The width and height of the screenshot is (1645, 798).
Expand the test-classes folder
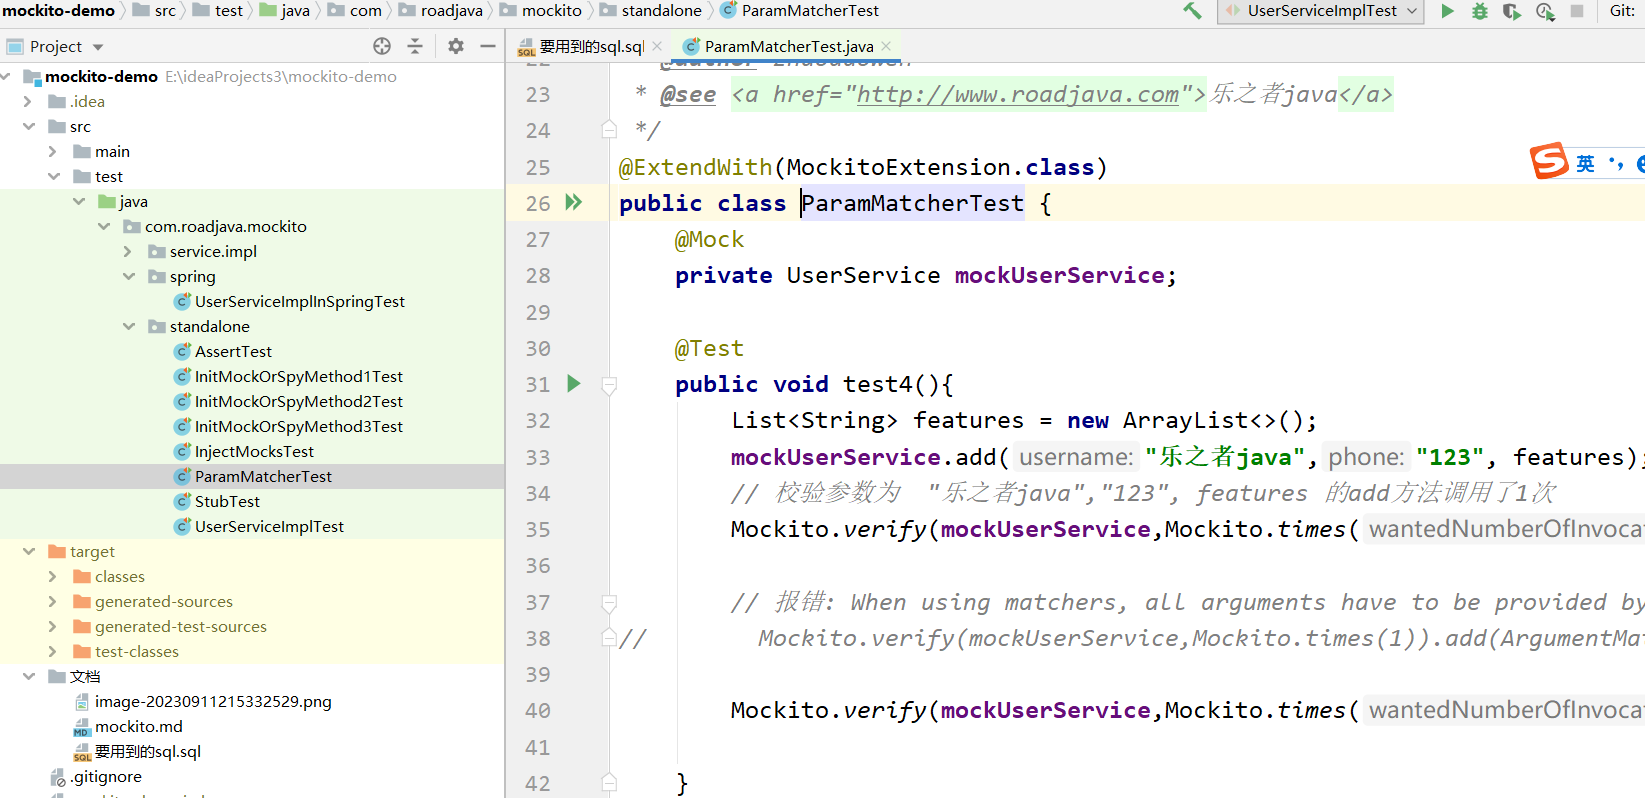52,651
